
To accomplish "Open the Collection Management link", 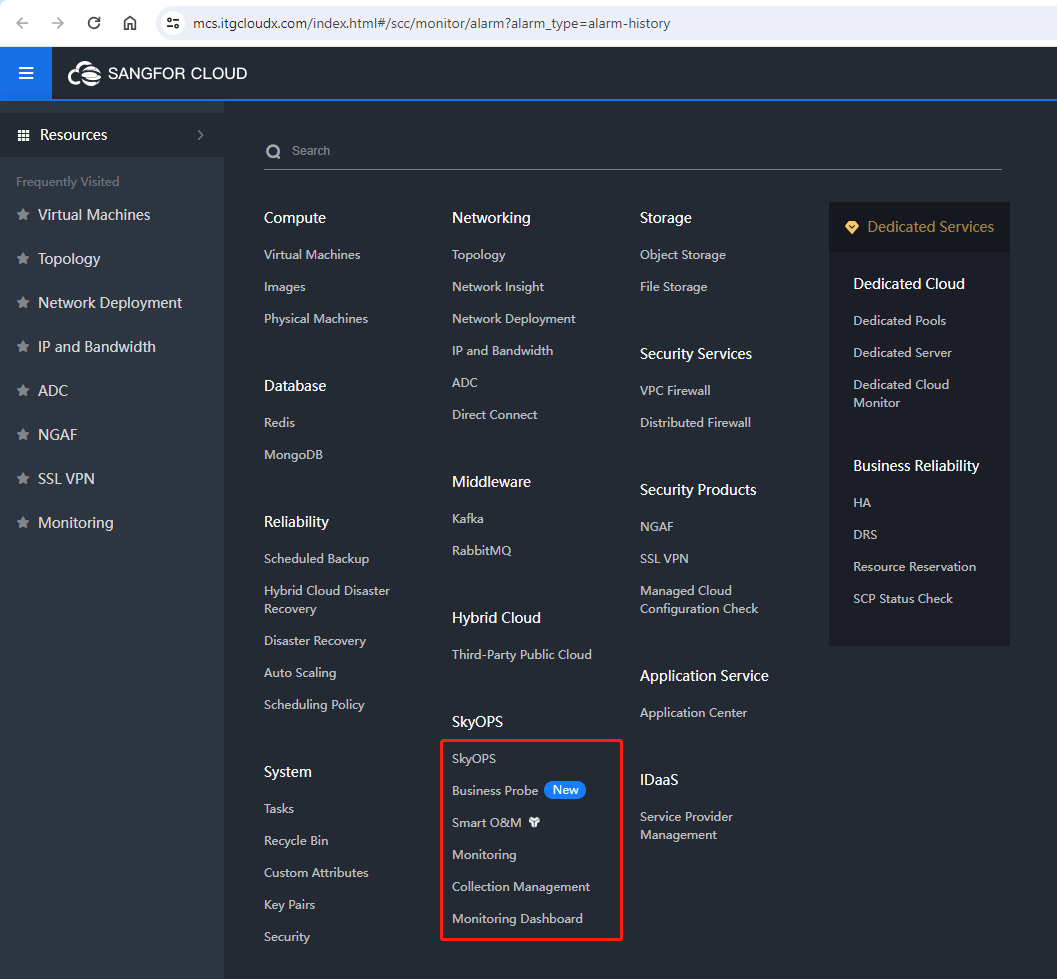I will coord(521,886).
